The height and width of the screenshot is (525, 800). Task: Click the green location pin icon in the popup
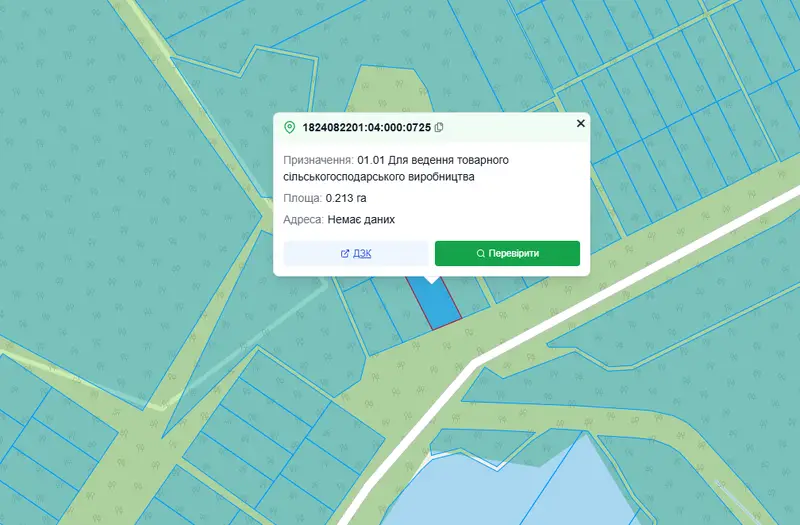point(289,128)
